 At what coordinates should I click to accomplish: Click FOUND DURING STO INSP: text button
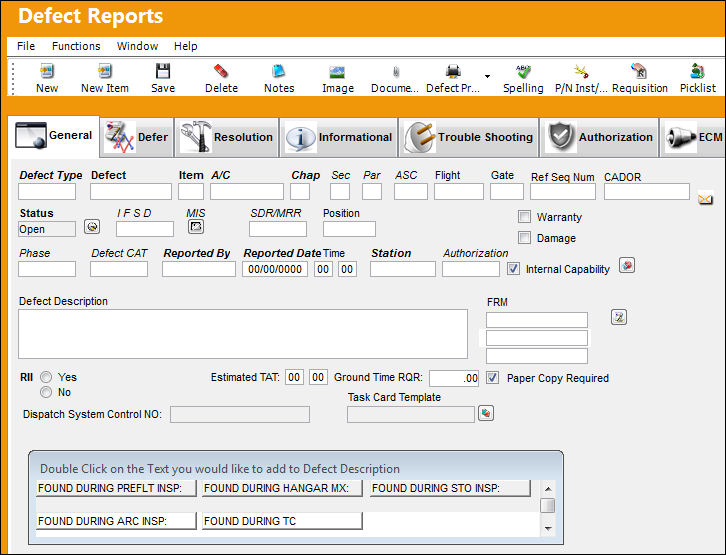pos(450,488)
